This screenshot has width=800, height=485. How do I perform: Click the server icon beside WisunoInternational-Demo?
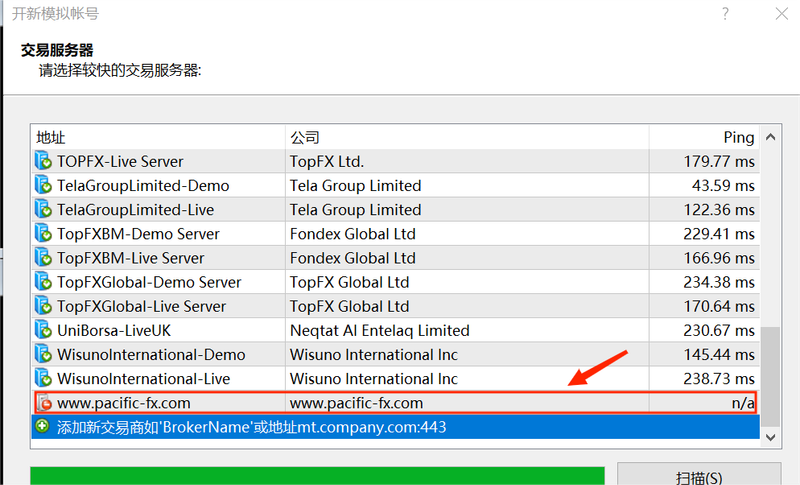tap(43, 354)
